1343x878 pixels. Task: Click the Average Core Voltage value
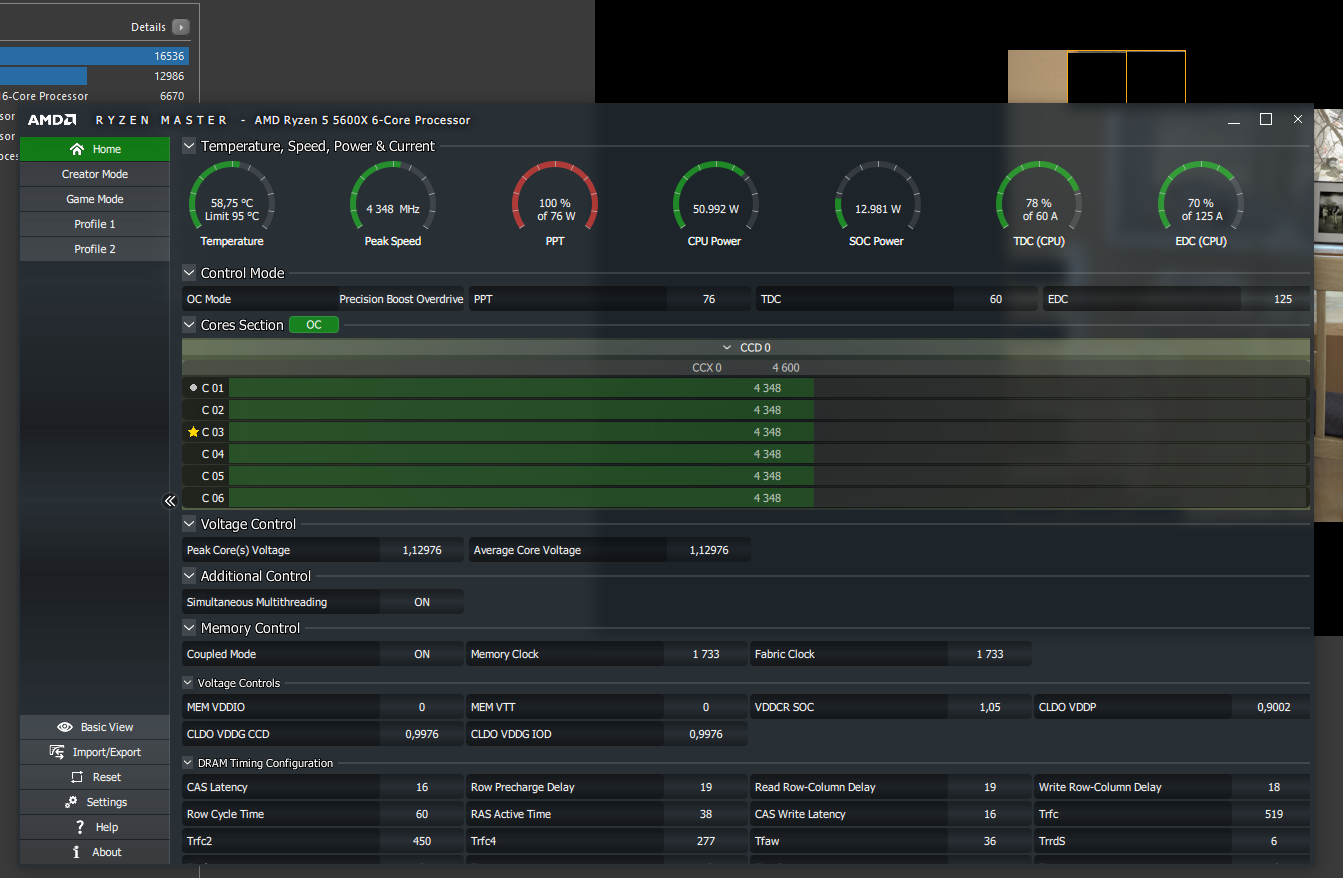click(709, 550)
